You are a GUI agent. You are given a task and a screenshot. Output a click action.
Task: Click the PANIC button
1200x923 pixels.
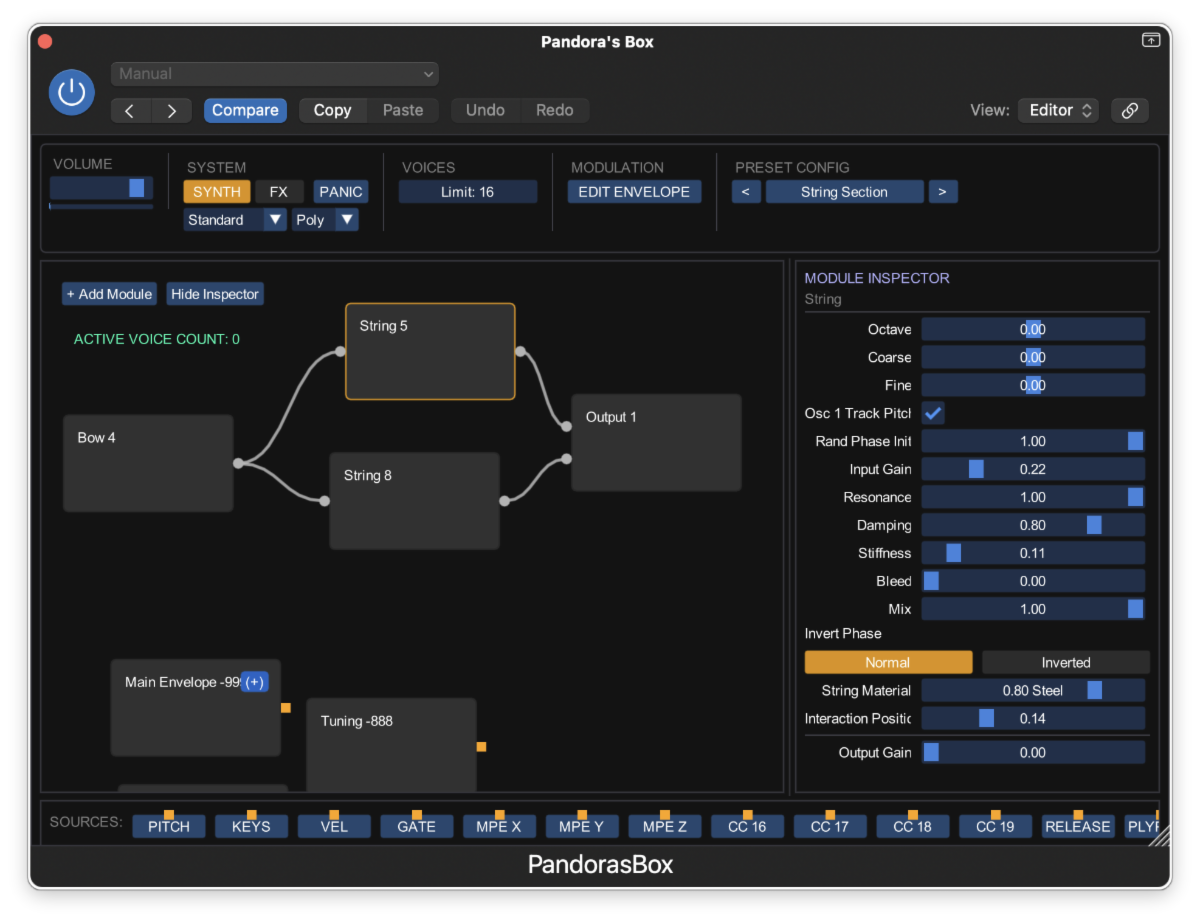pyautogui.click(x=341, y=192)
